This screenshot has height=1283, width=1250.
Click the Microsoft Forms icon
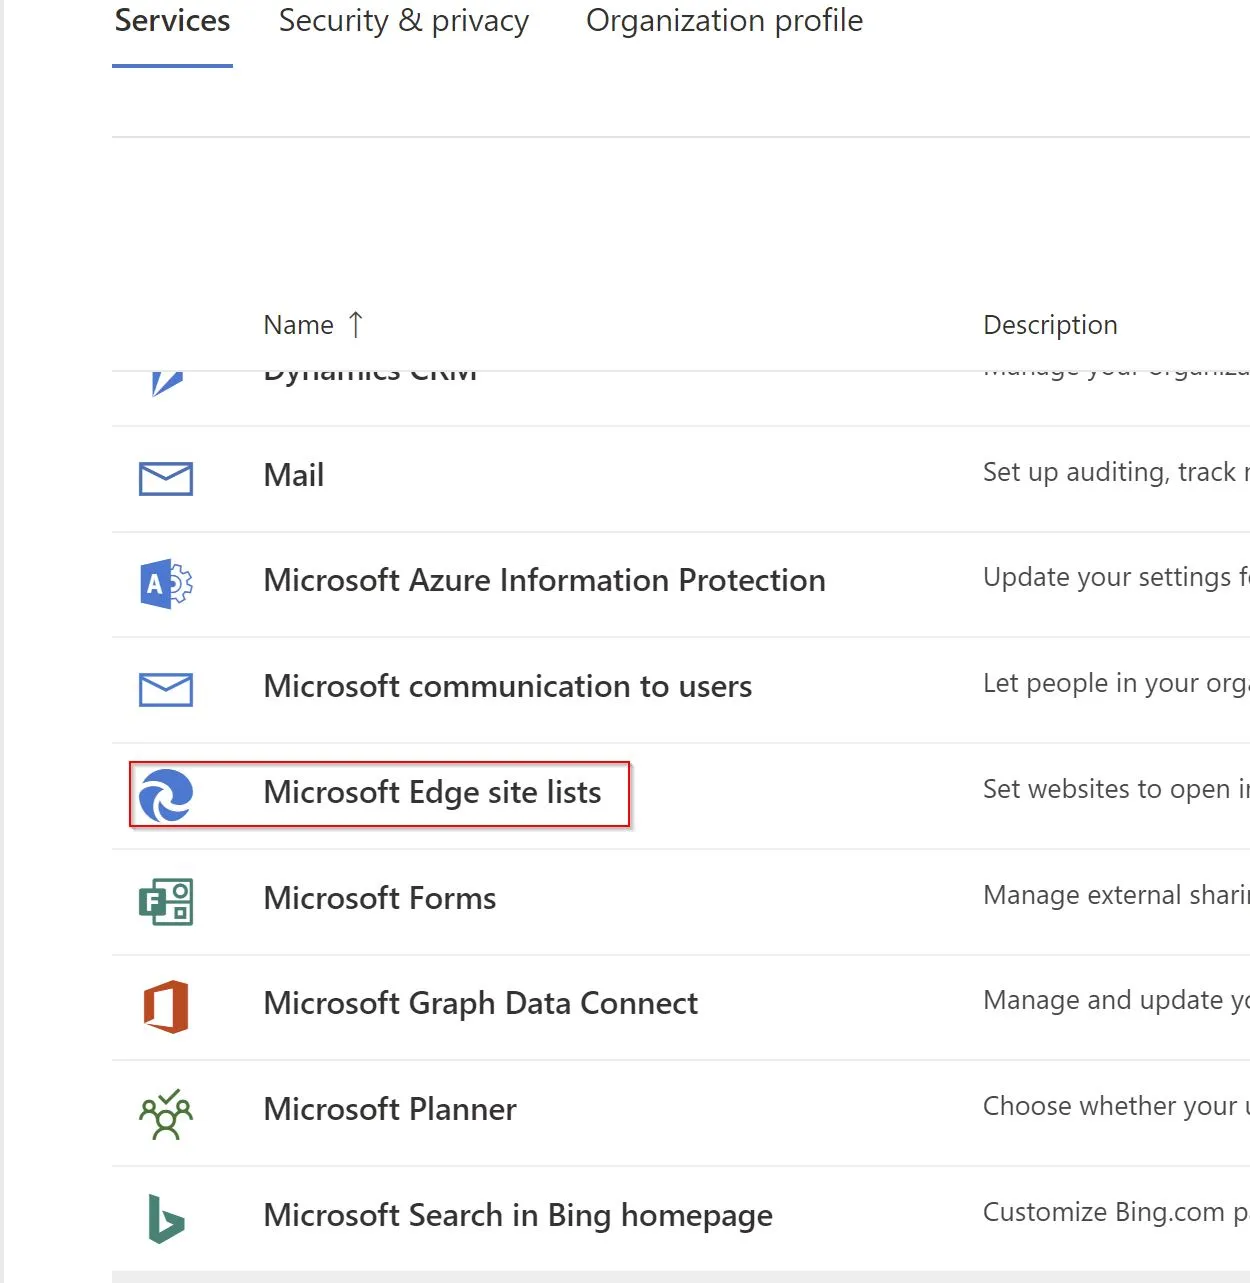coord(166,901)
